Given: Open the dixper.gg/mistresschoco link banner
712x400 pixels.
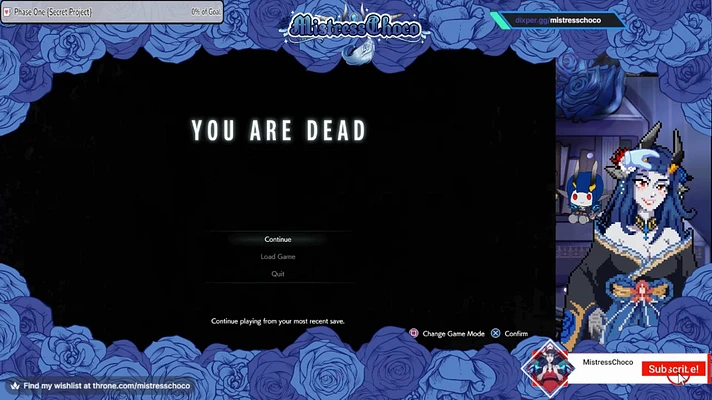Looking at the screenshot, I should point(558,20).
